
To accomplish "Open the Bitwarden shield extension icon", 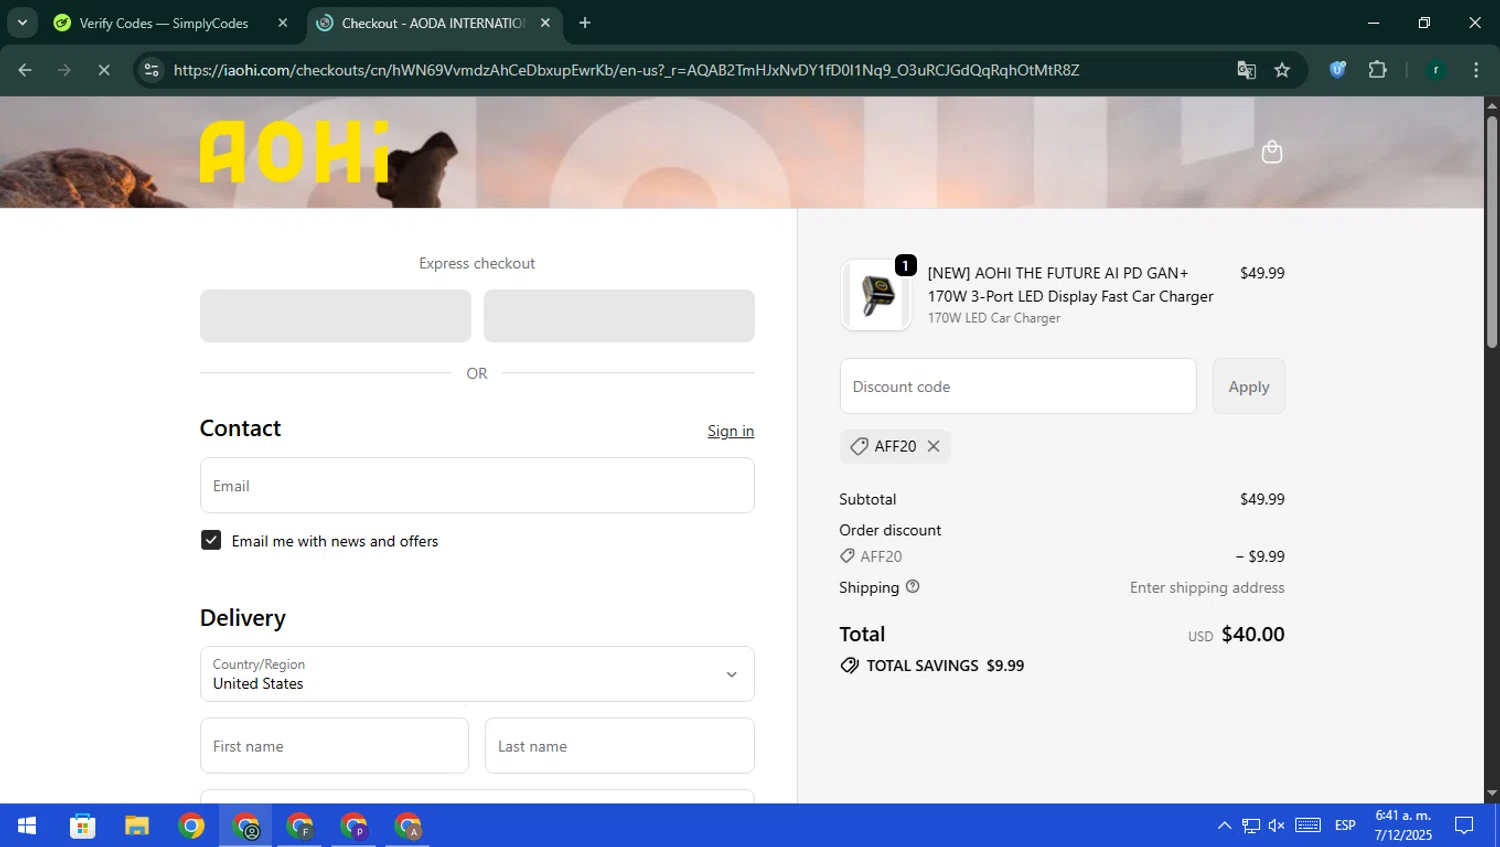I will pyautogui.click(x=1337, y=70).
